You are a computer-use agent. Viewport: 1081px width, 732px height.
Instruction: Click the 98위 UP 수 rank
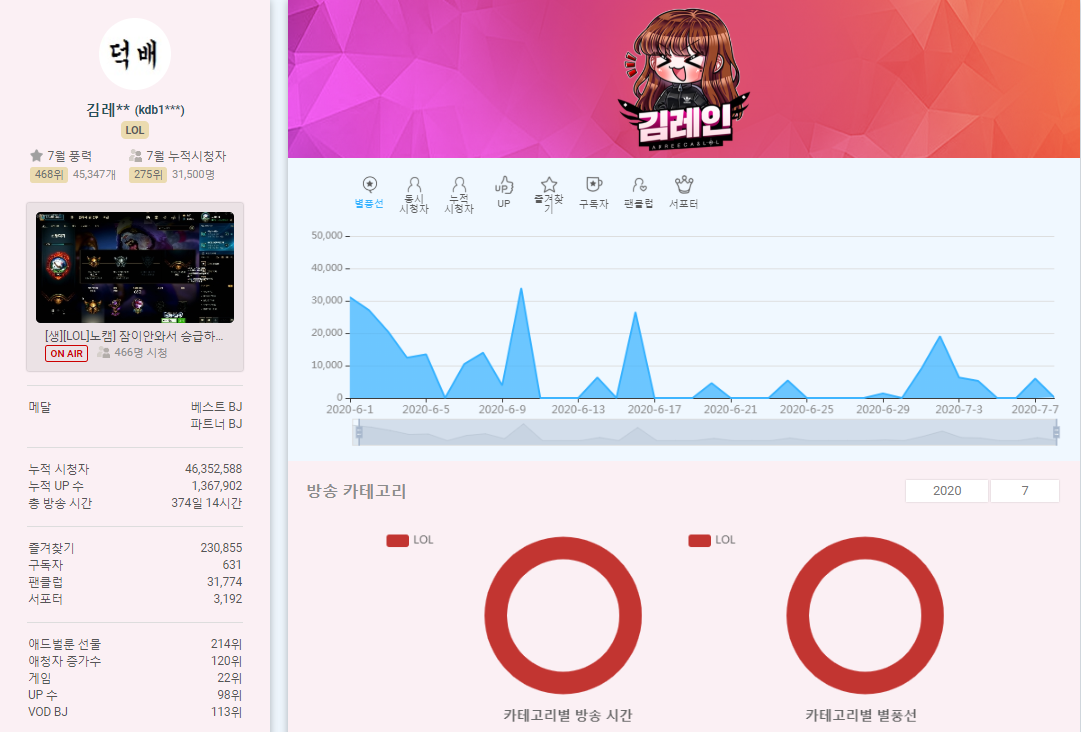click(x=230, y=695)
